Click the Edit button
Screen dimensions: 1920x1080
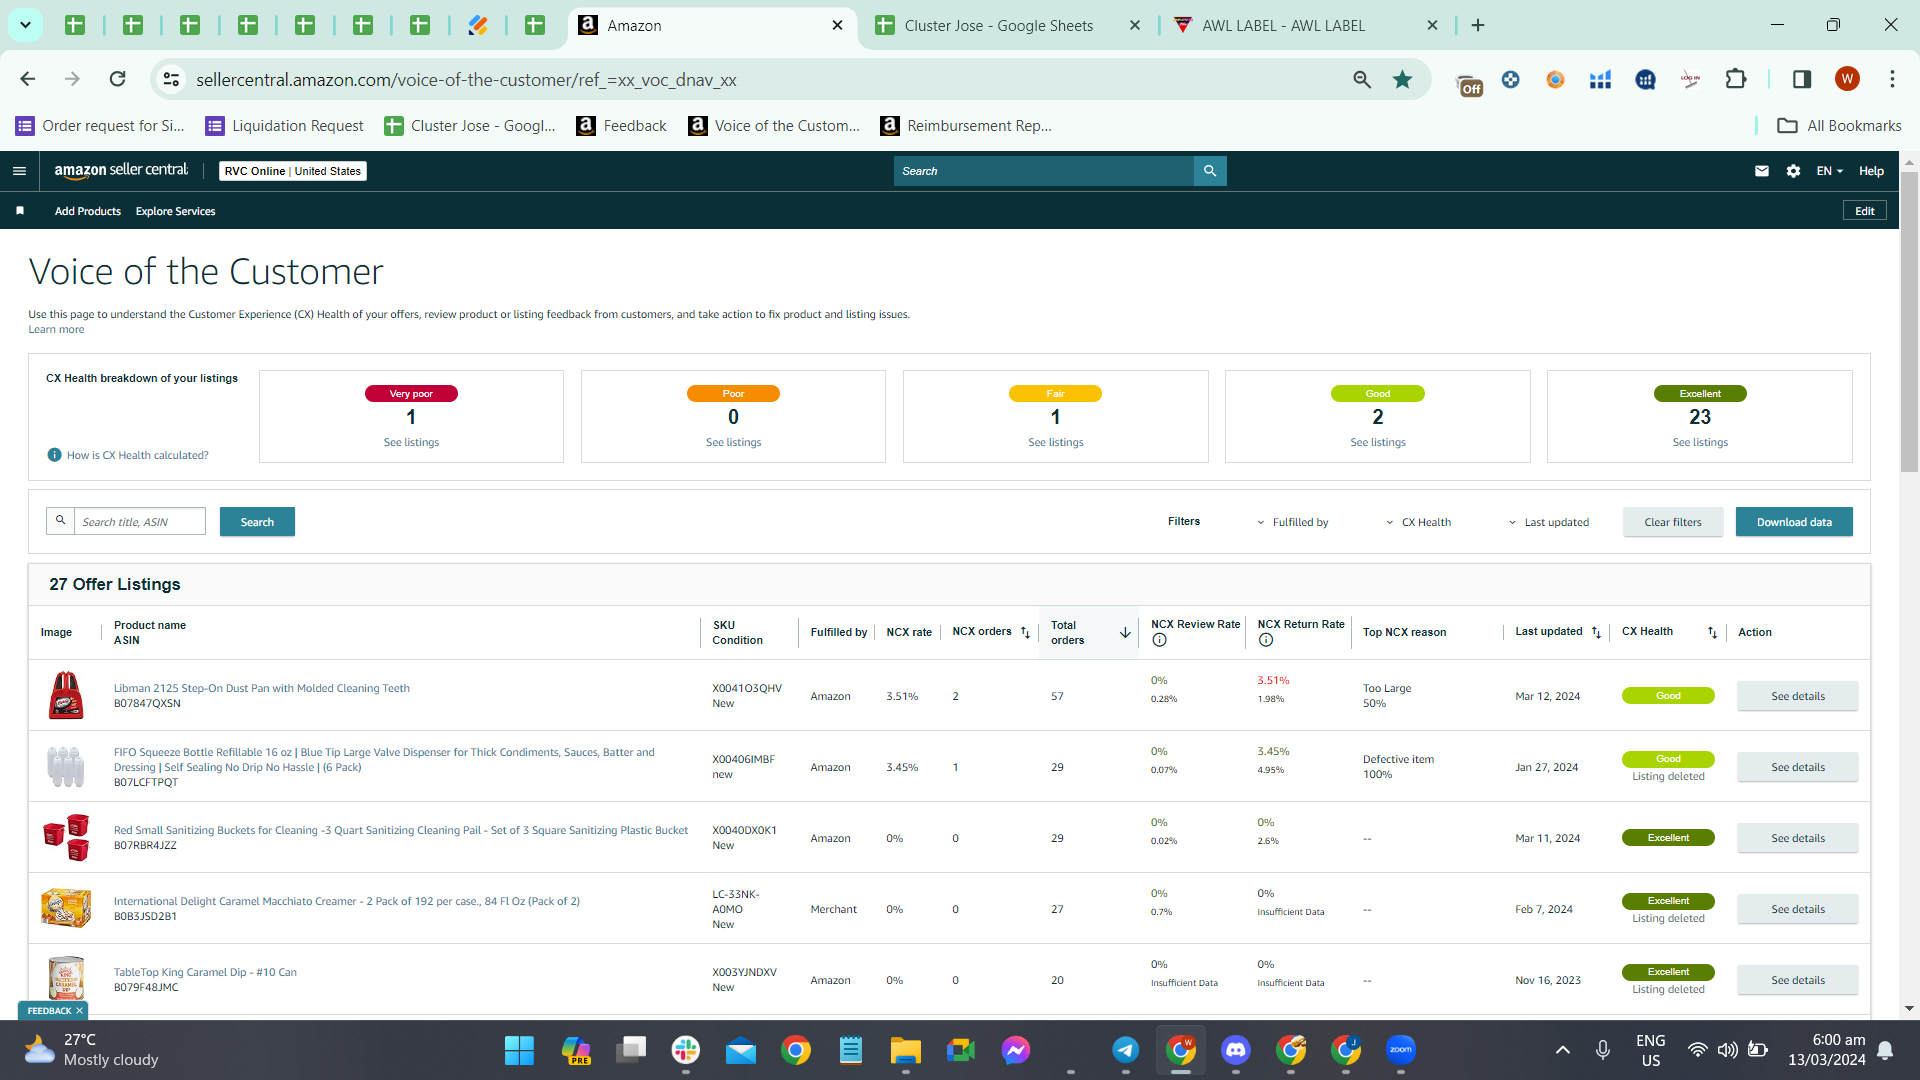coord(1865,211)
